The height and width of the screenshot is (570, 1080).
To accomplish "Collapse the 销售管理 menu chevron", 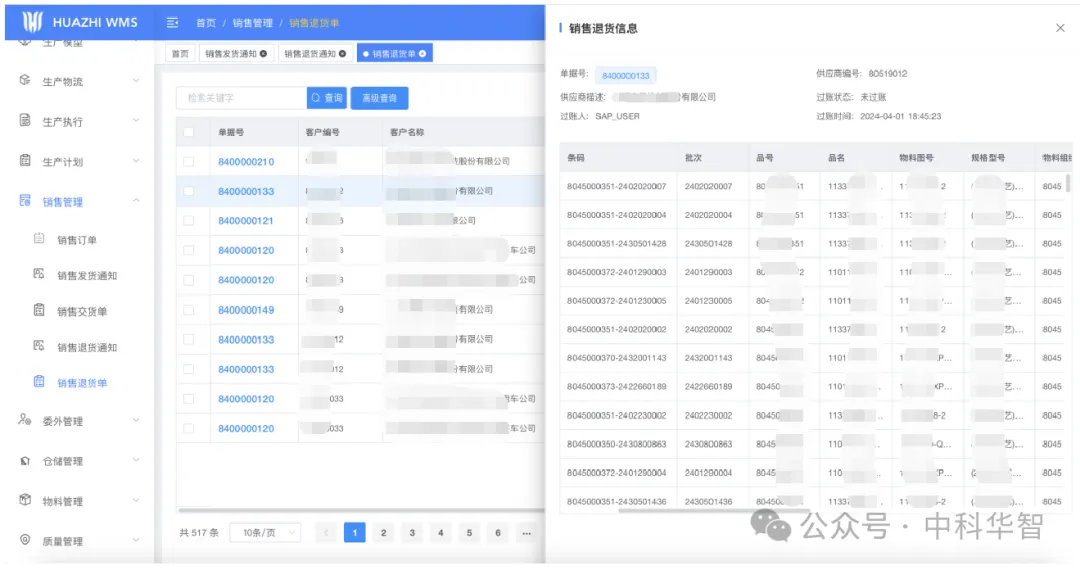I will click(x=136, y=201).
